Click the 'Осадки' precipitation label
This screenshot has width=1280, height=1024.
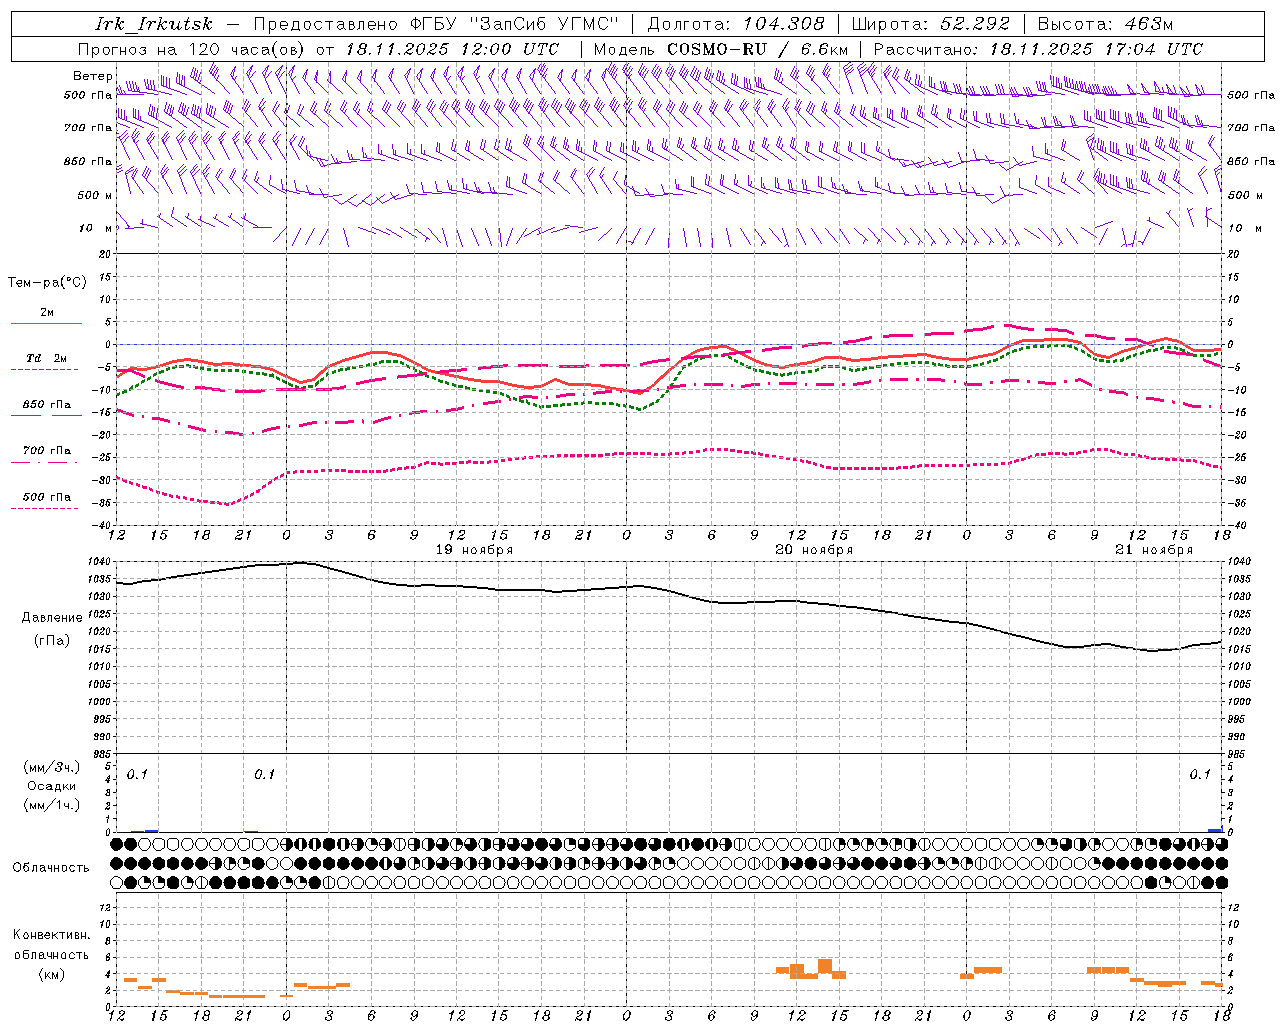(x=52, y=787)
